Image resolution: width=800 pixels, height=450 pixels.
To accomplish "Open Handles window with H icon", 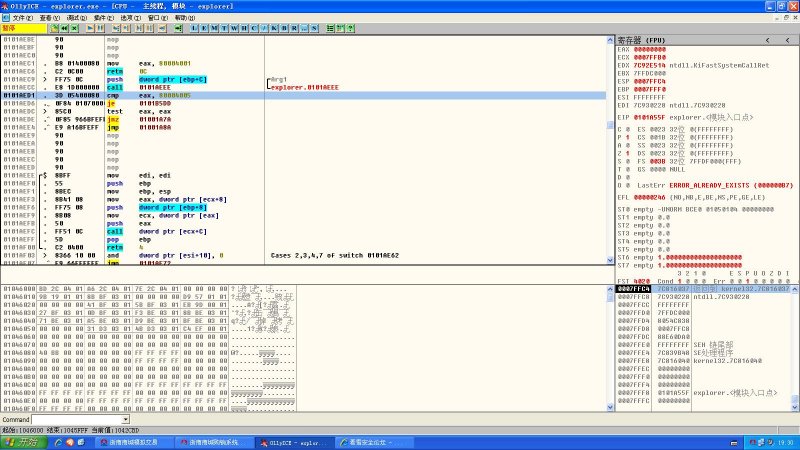I will 244,28.
